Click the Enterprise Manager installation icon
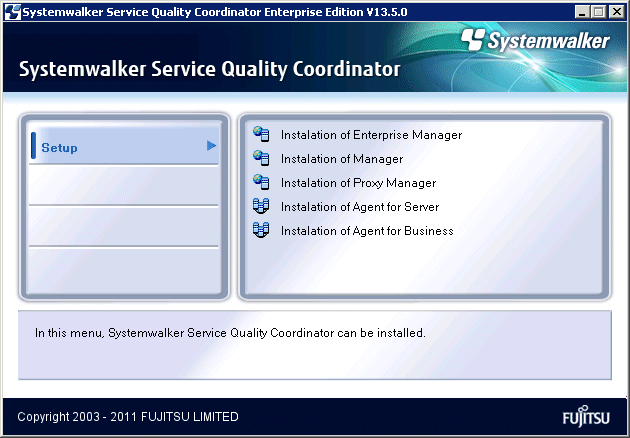 coord(261,134)
